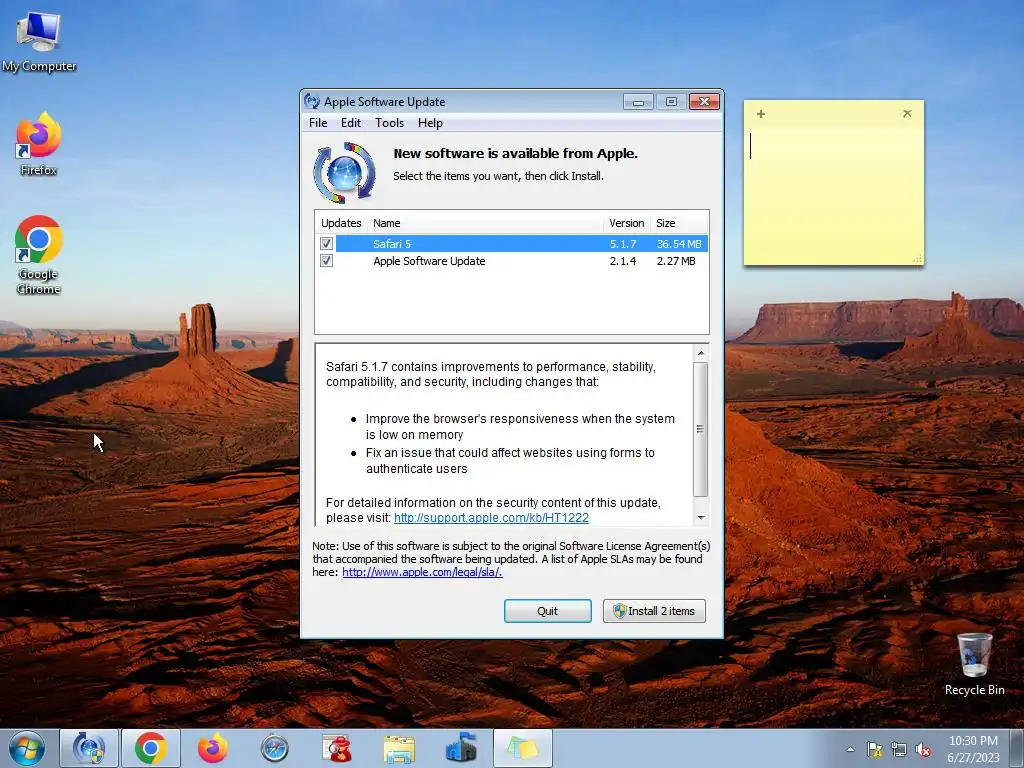Open the taskbar clock and date
Viewport: 1024px width, 768px height.
pyautogui.click(x=973, y=749)
